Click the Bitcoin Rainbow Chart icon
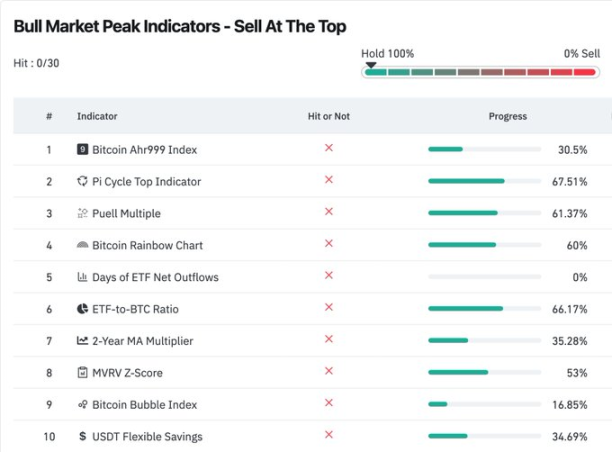The image size is (612, 452). click(x=82, y=245)
